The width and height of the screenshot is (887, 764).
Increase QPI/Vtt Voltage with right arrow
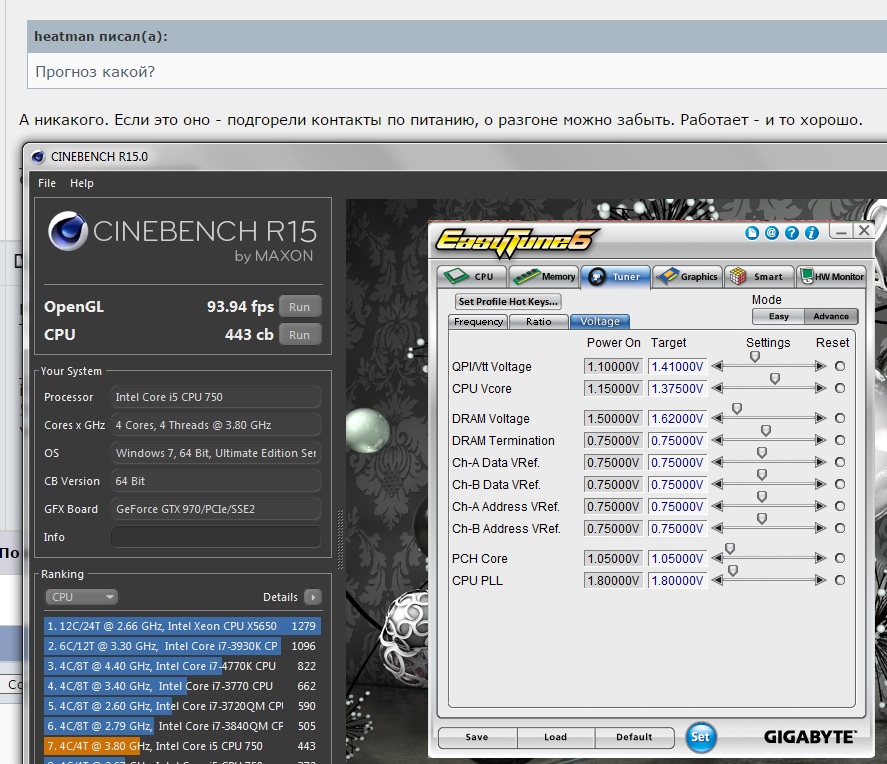821,366
